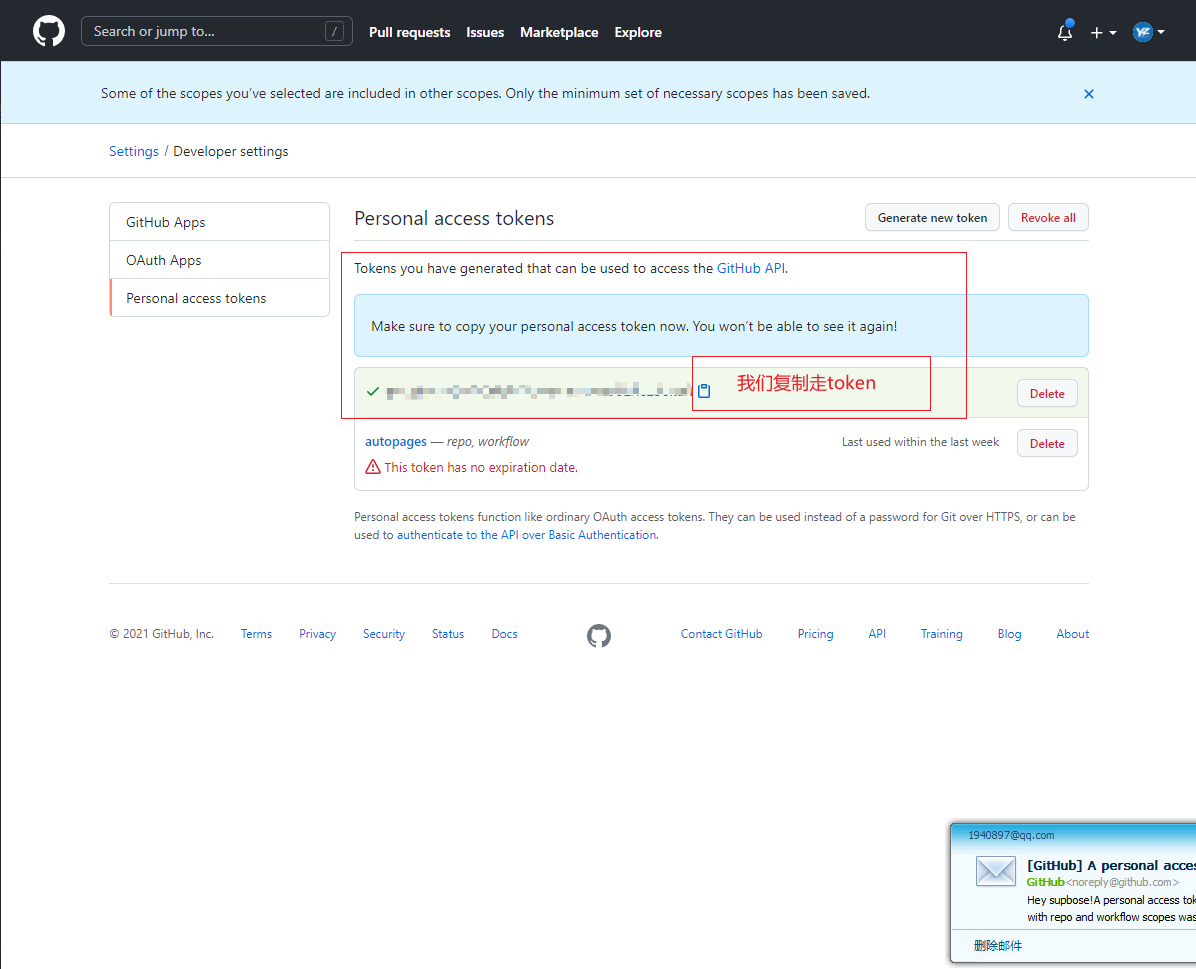Viewport: 1196px width, 969px height.
Task: Open Terms footer link
Action: point(256,634)
